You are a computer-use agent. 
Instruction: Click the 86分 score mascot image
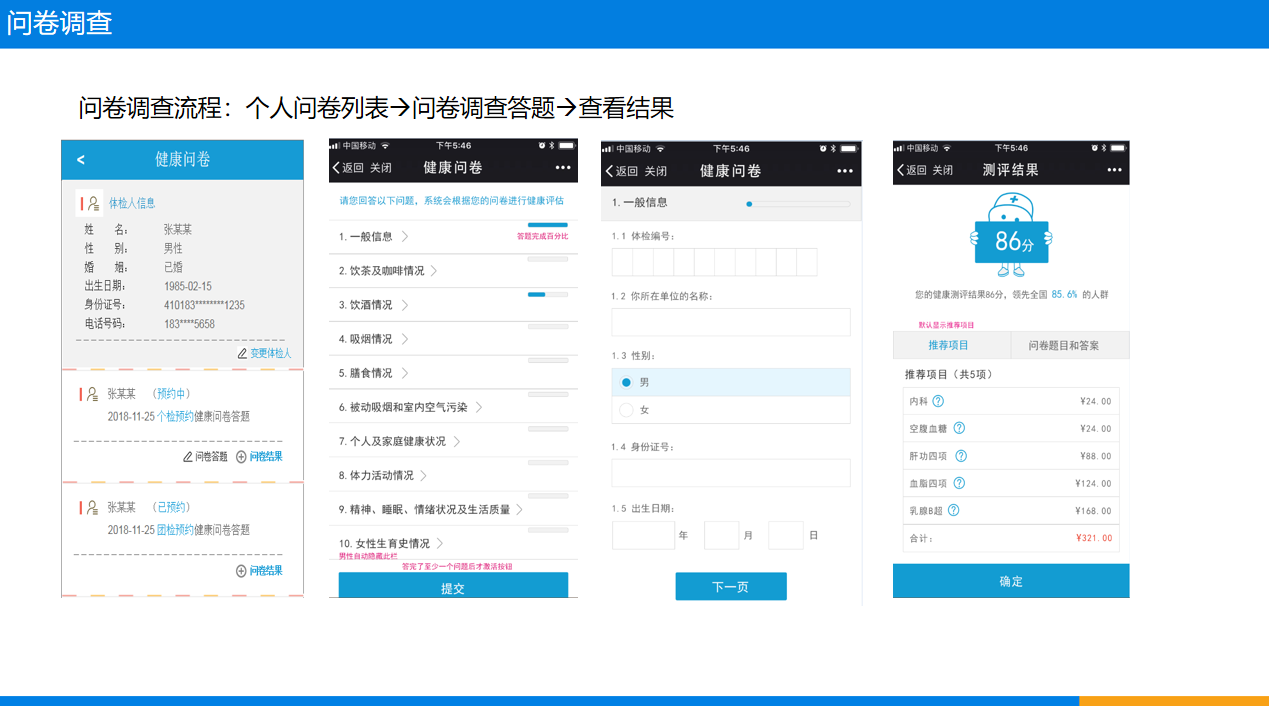pos(1010,234)
